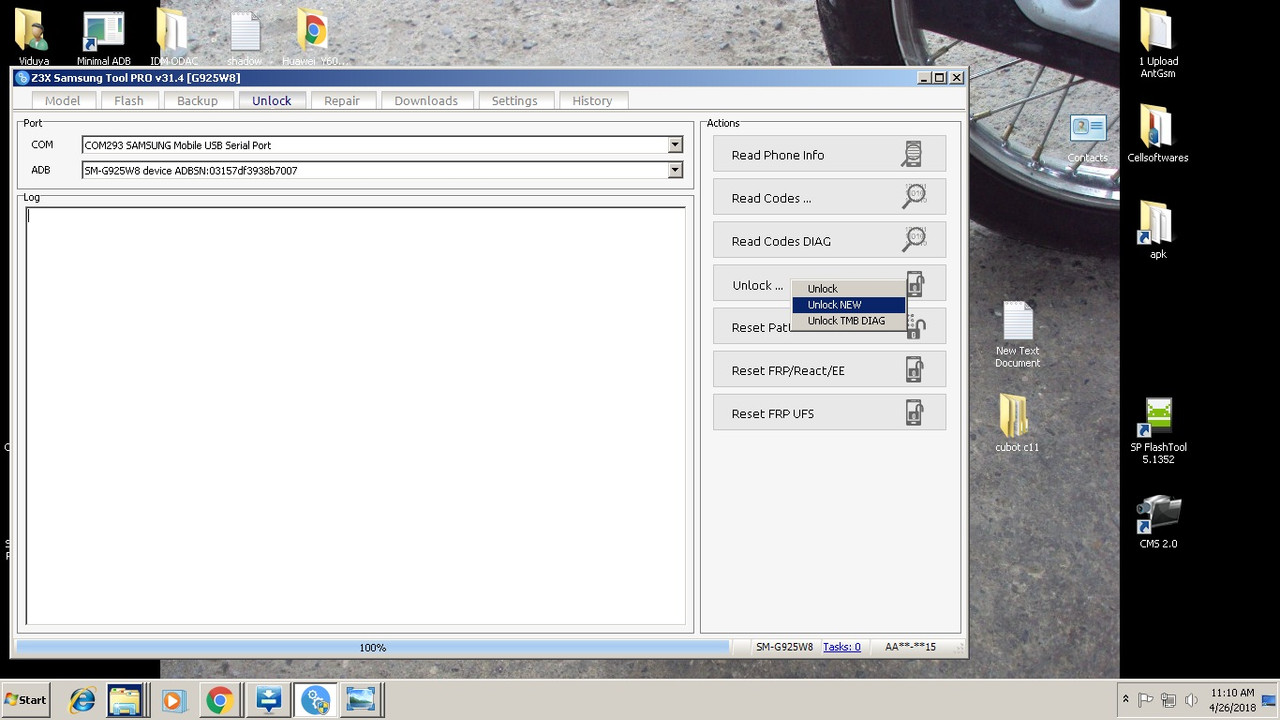The width and height of the screenshot is (1280, 720).
Task: Open the apk folder shortcut on desktop
Action: 1157,230
